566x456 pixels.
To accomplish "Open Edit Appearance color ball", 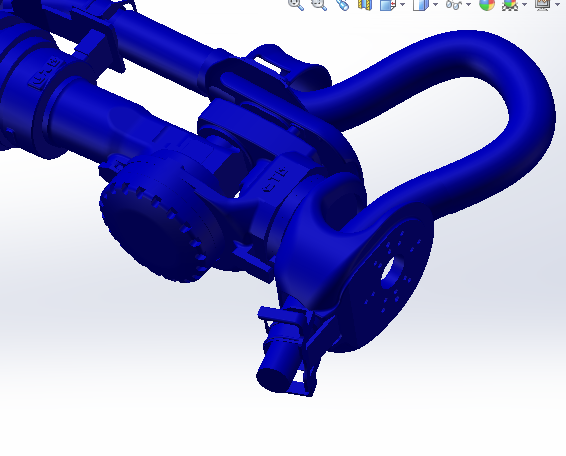I will 487,4.
